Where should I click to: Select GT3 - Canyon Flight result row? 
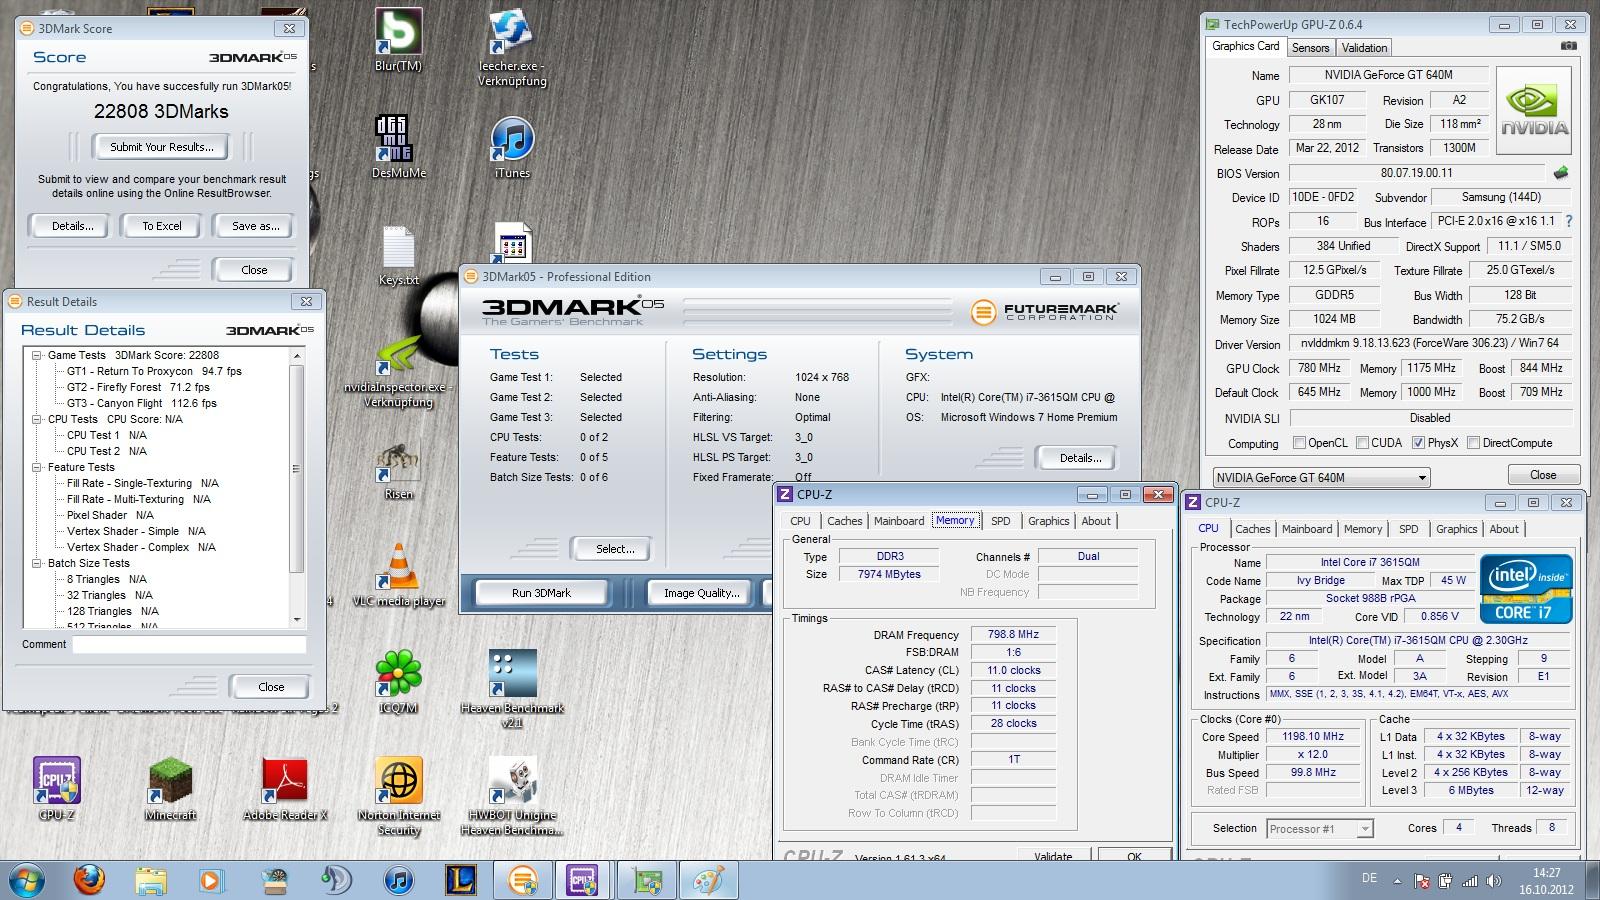coord(141,403)
